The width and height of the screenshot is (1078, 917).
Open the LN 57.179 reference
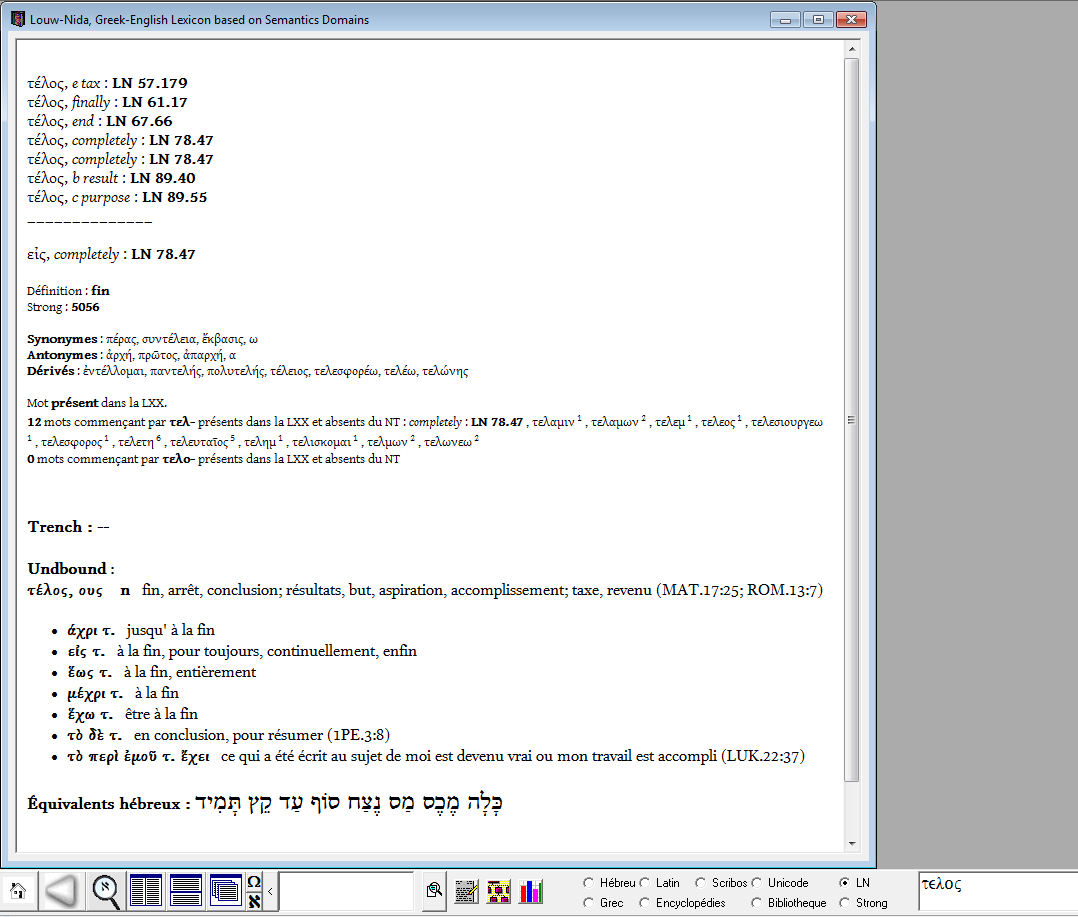click(150, 83)
